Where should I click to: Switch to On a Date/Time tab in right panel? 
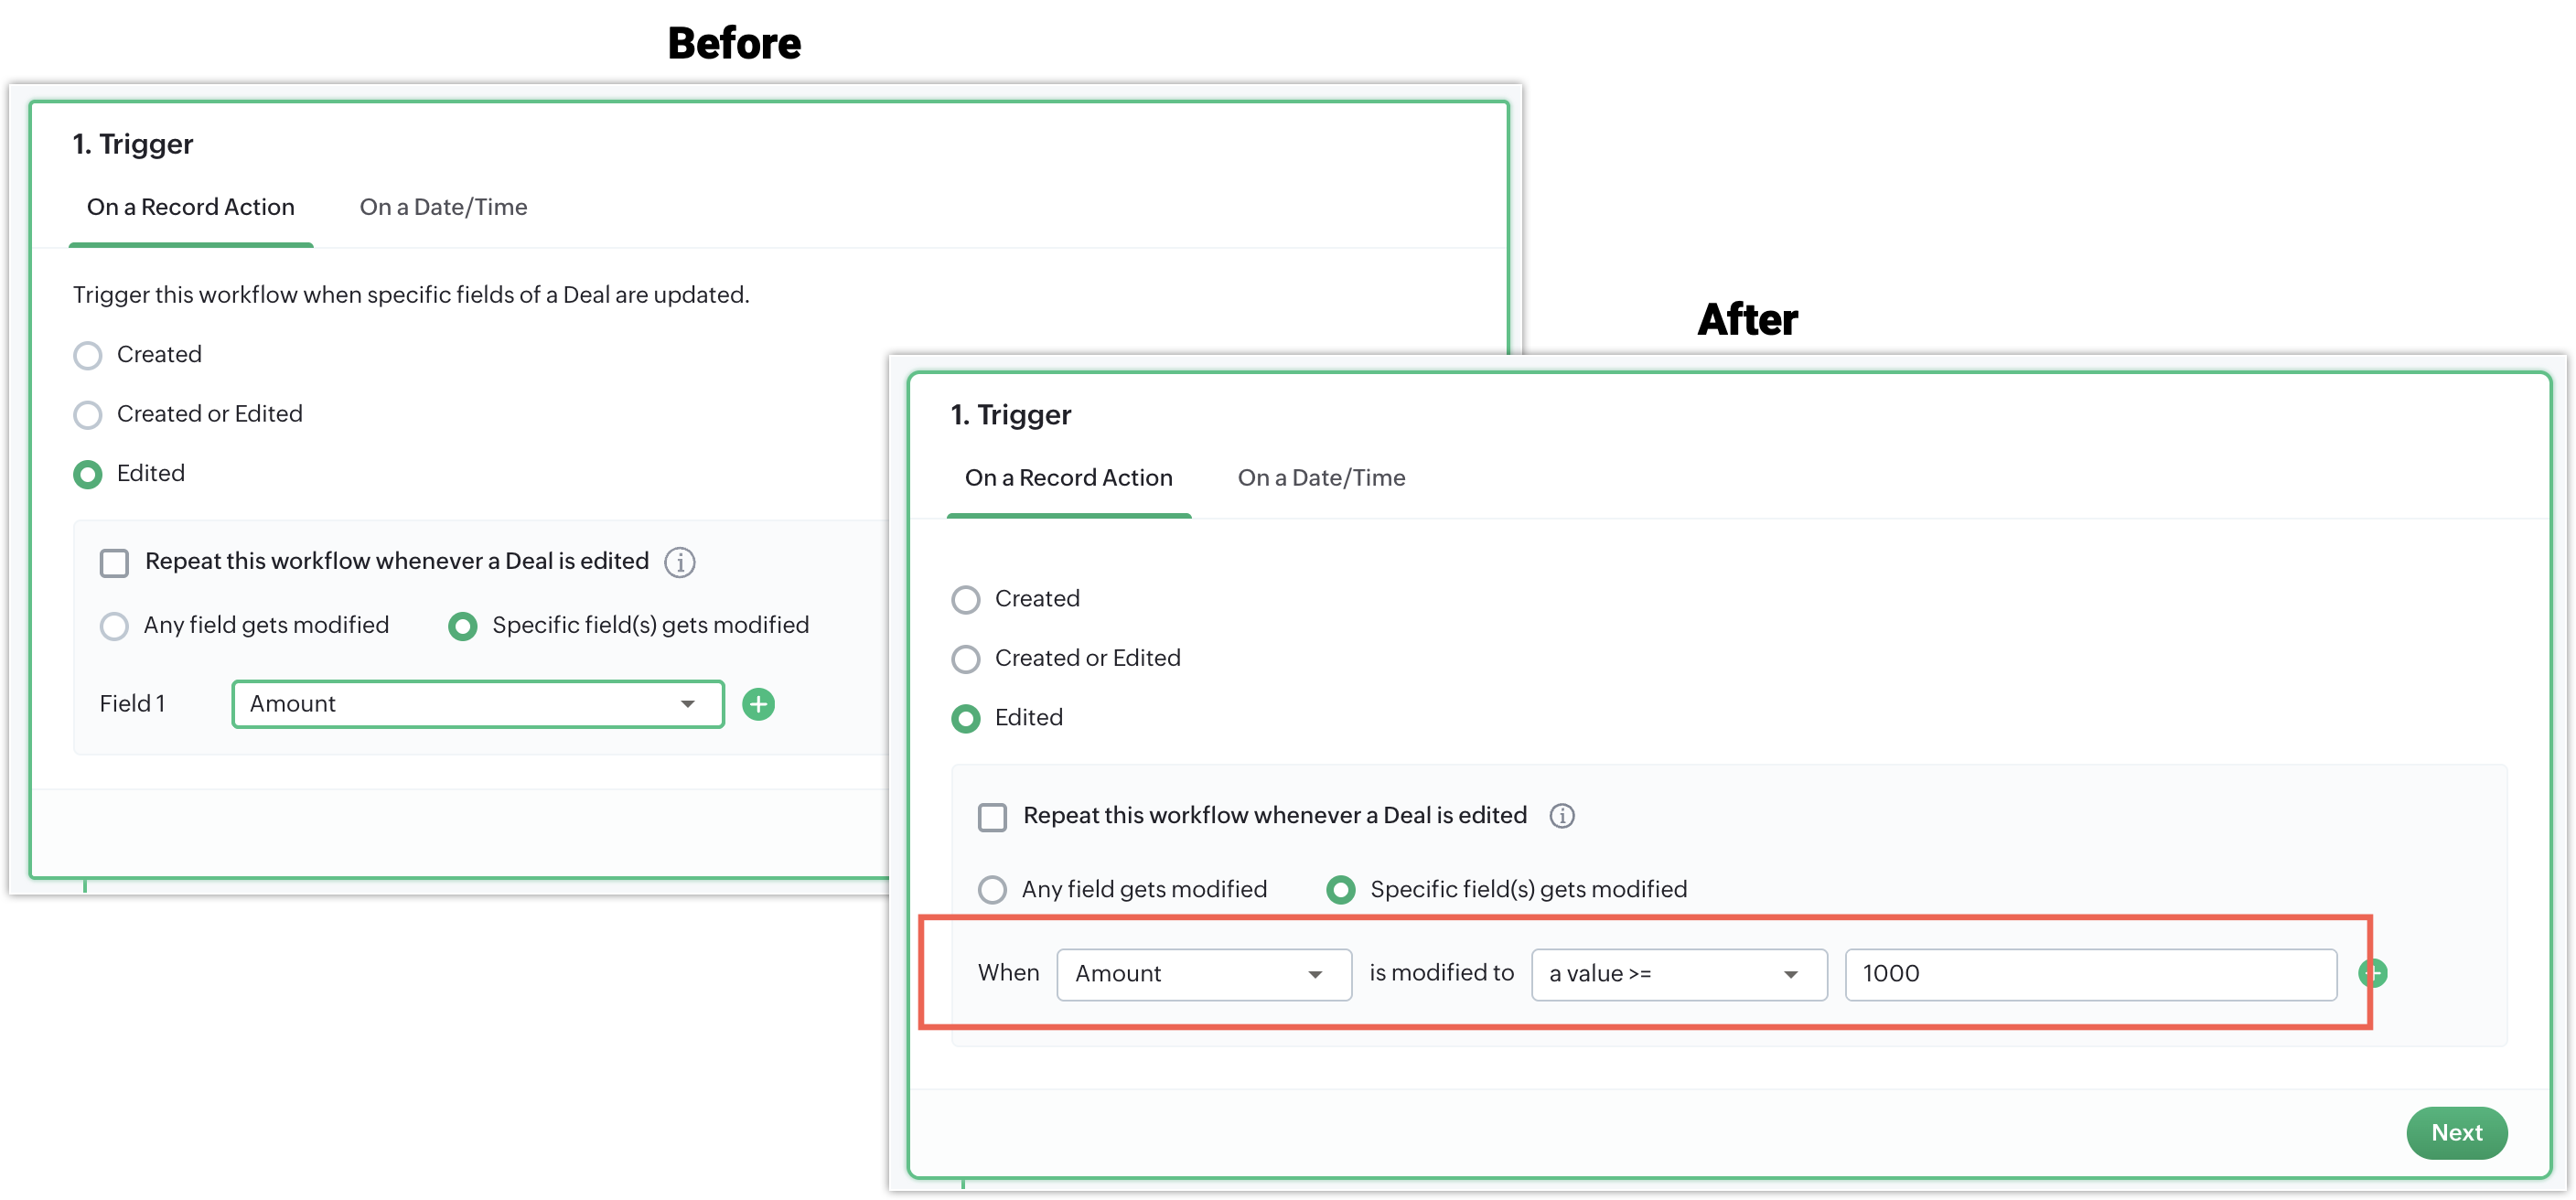click(x=1321, y=478)
